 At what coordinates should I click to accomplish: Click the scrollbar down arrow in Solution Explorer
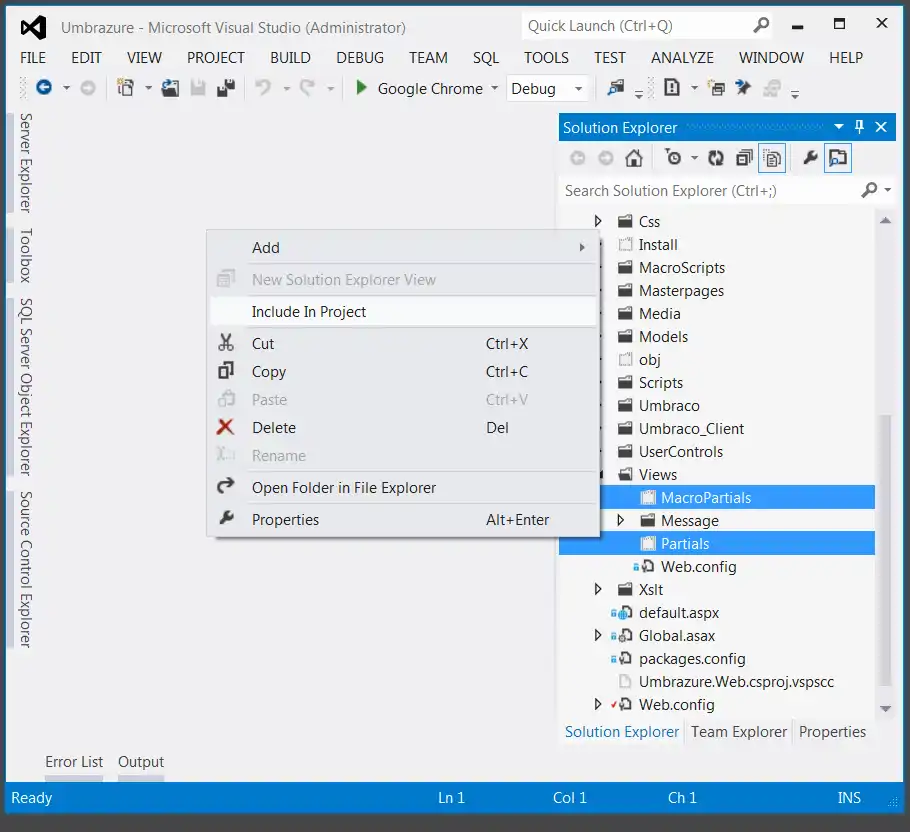coord(885,708)
